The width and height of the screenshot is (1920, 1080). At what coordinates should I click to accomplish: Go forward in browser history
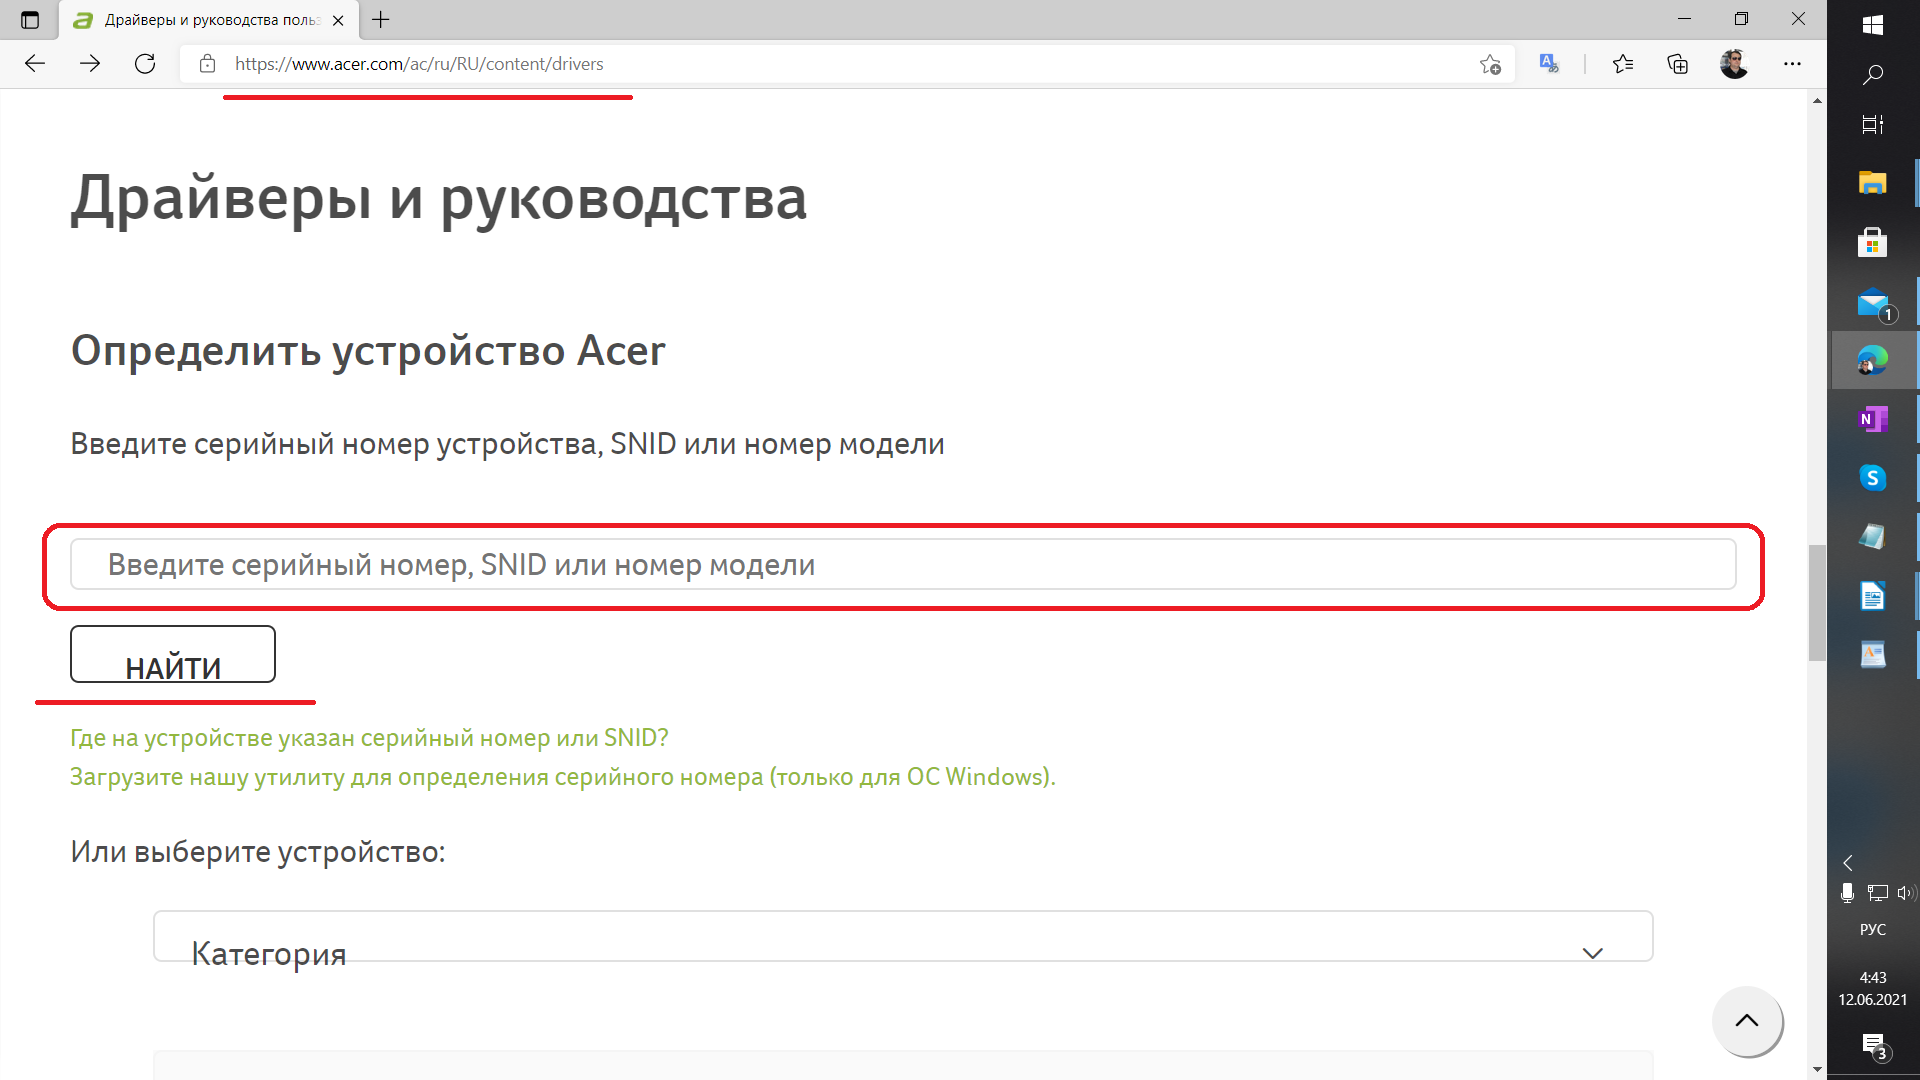[x=90, y=64]
